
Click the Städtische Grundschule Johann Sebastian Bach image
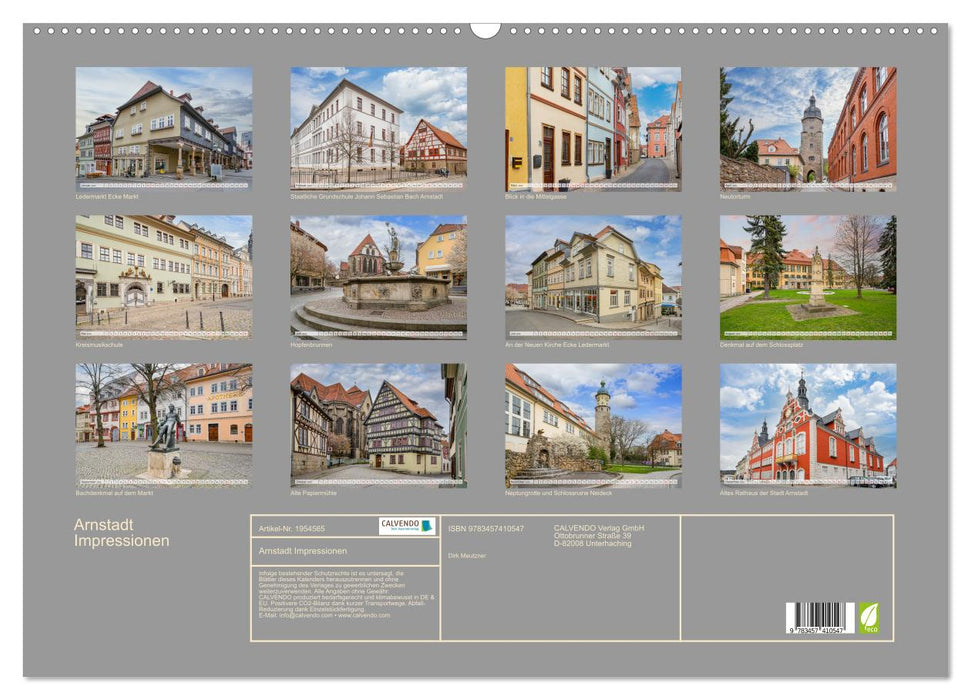(x=378, y=128)
